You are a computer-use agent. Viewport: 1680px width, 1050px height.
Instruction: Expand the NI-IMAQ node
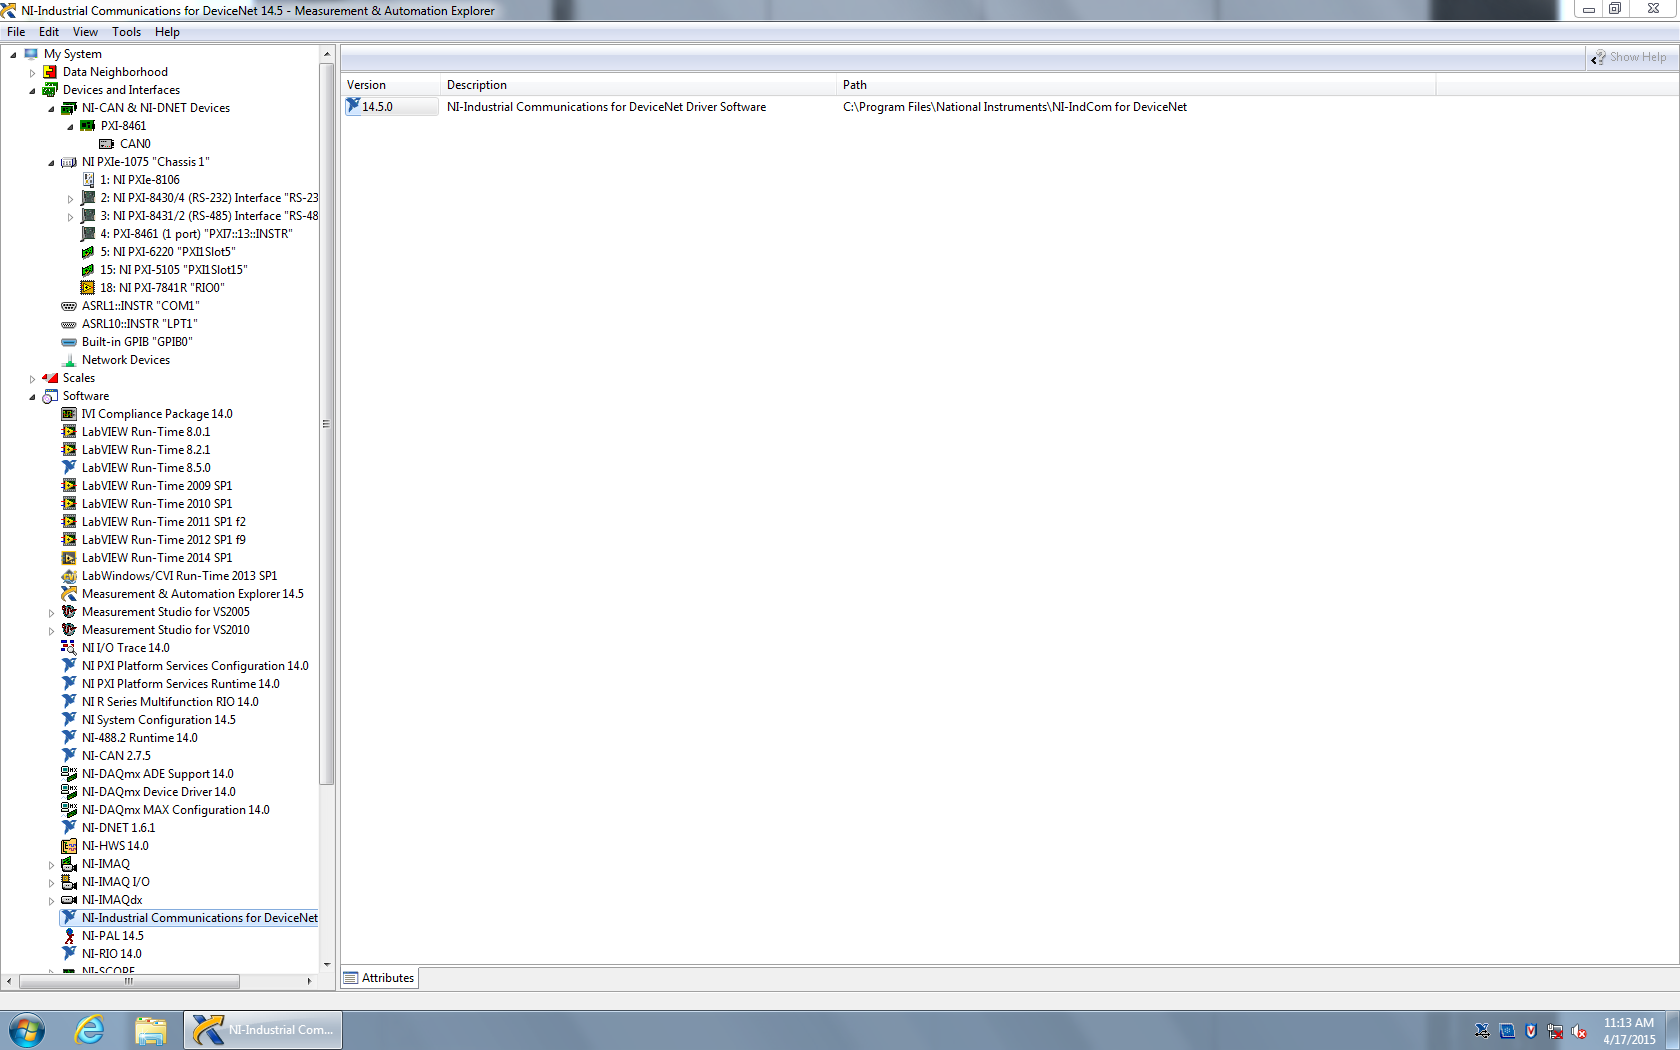pyautogui.click(x=51, y=865)
